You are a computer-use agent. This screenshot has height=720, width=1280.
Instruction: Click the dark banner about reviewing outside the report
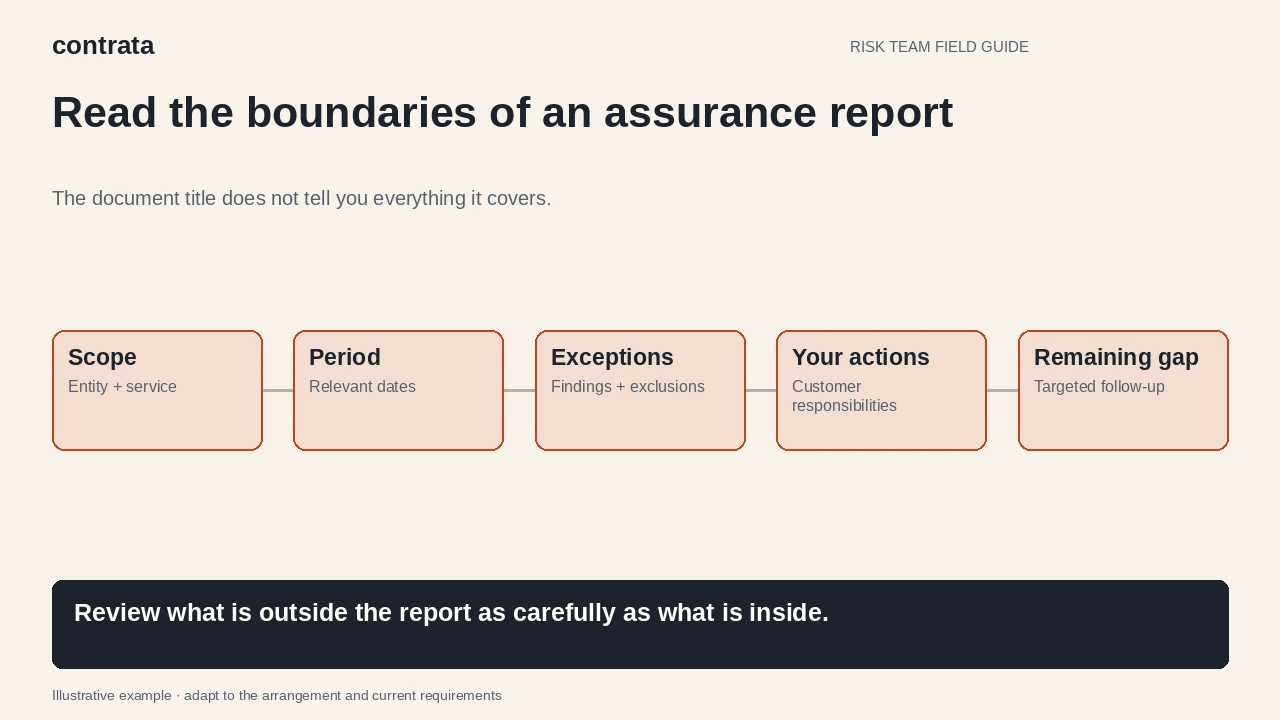point(640,624)
